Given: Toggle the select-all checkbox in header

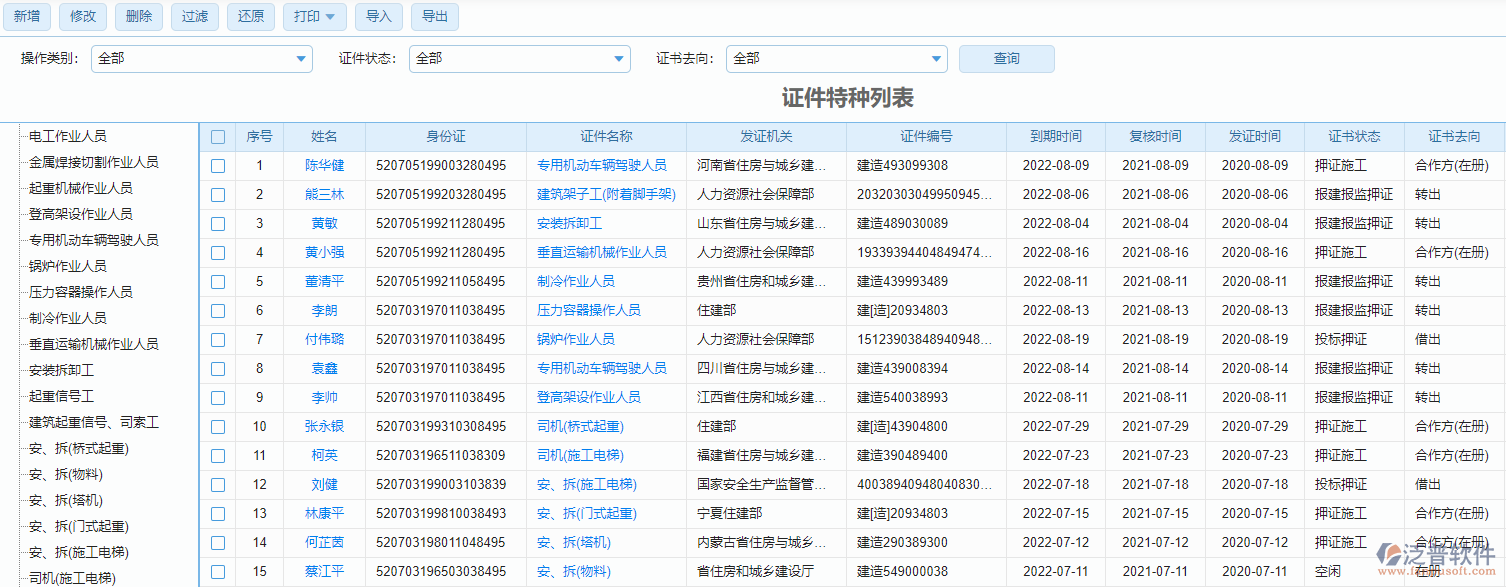Looking at the screenshot, I should 218,136.
